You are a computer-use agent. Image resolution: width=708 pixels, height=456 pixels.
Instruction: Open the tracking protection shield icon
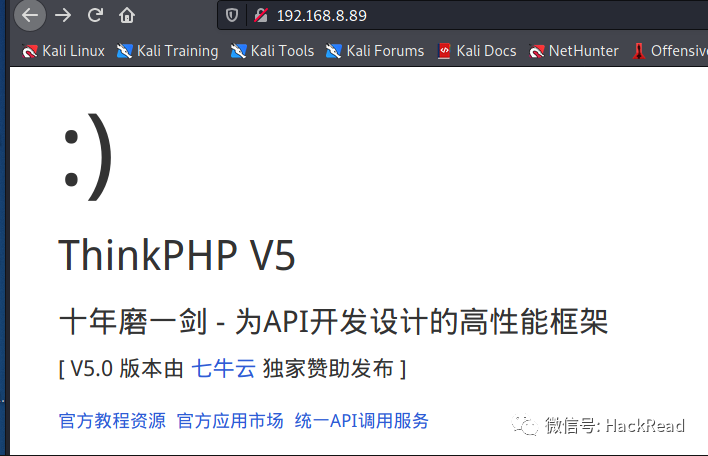232,16
